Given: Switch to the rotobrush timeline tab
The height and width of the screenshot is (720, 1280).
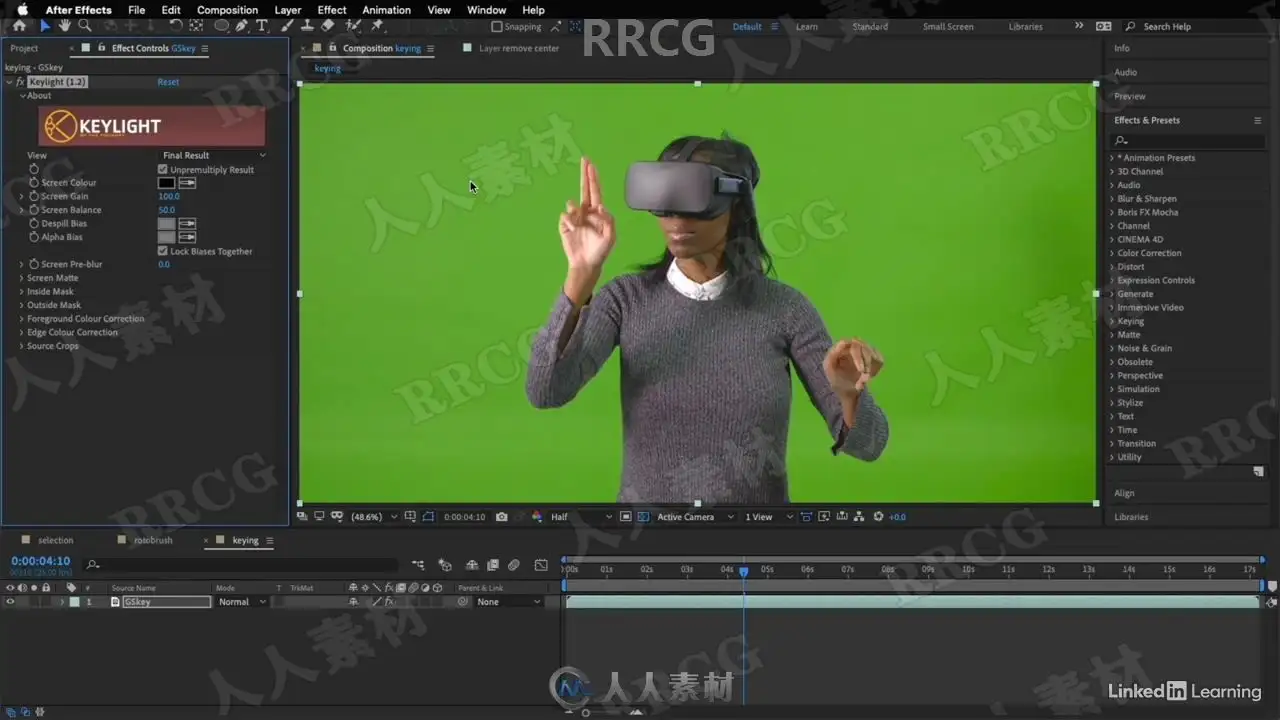Looking at the screenshot, I should tap(153, 540).
